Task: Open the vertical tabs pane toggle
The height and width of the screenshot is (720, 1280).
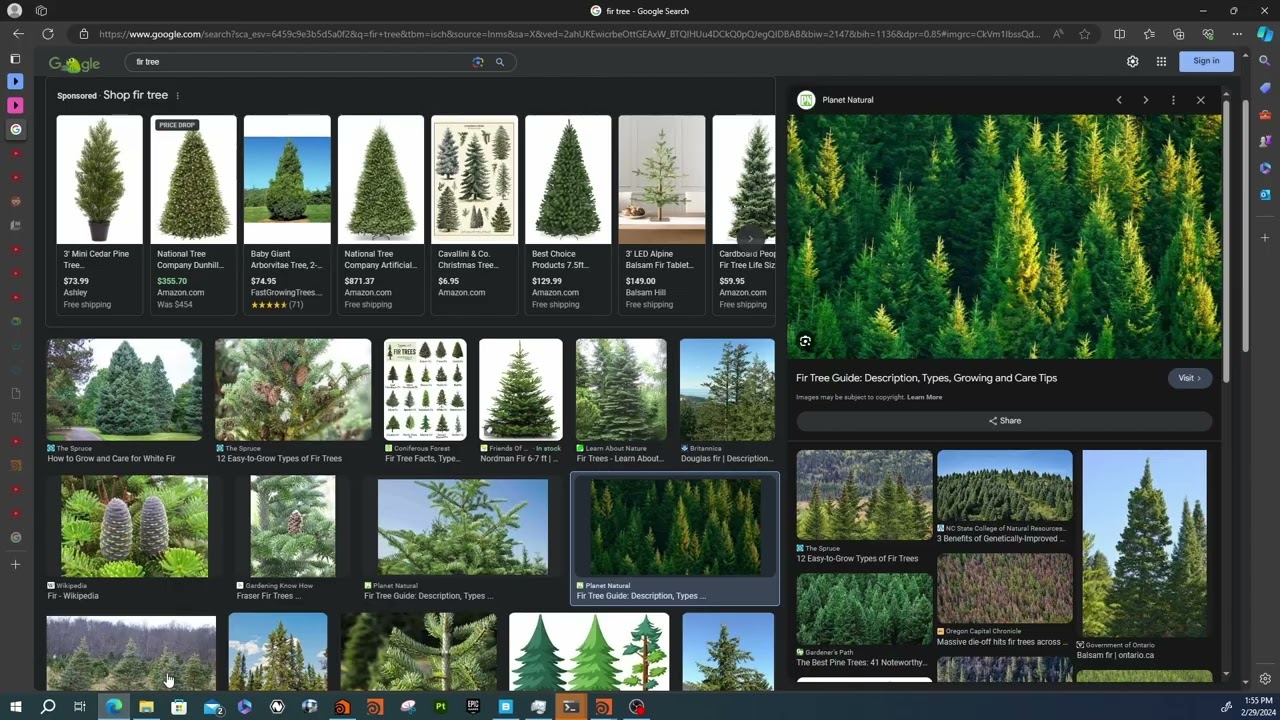Action: point(15,59)
